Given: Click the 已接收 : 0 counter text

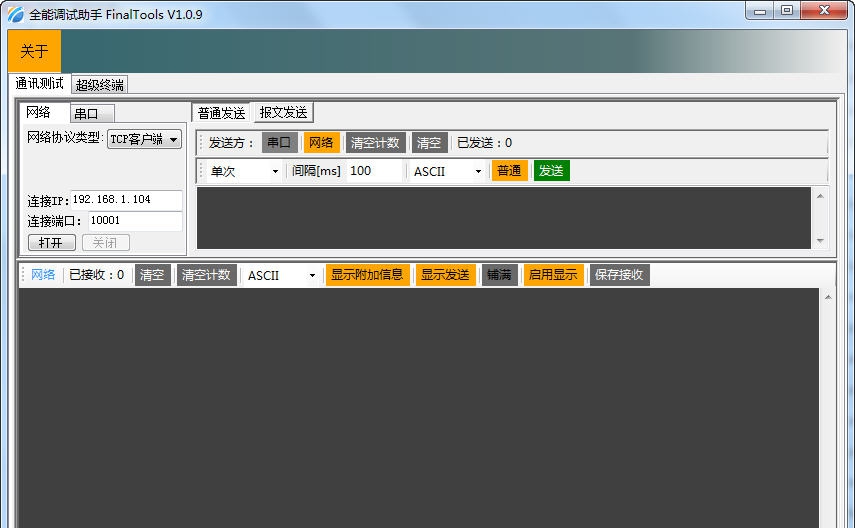Looking at the screenshot, I should tap(97, 275).
